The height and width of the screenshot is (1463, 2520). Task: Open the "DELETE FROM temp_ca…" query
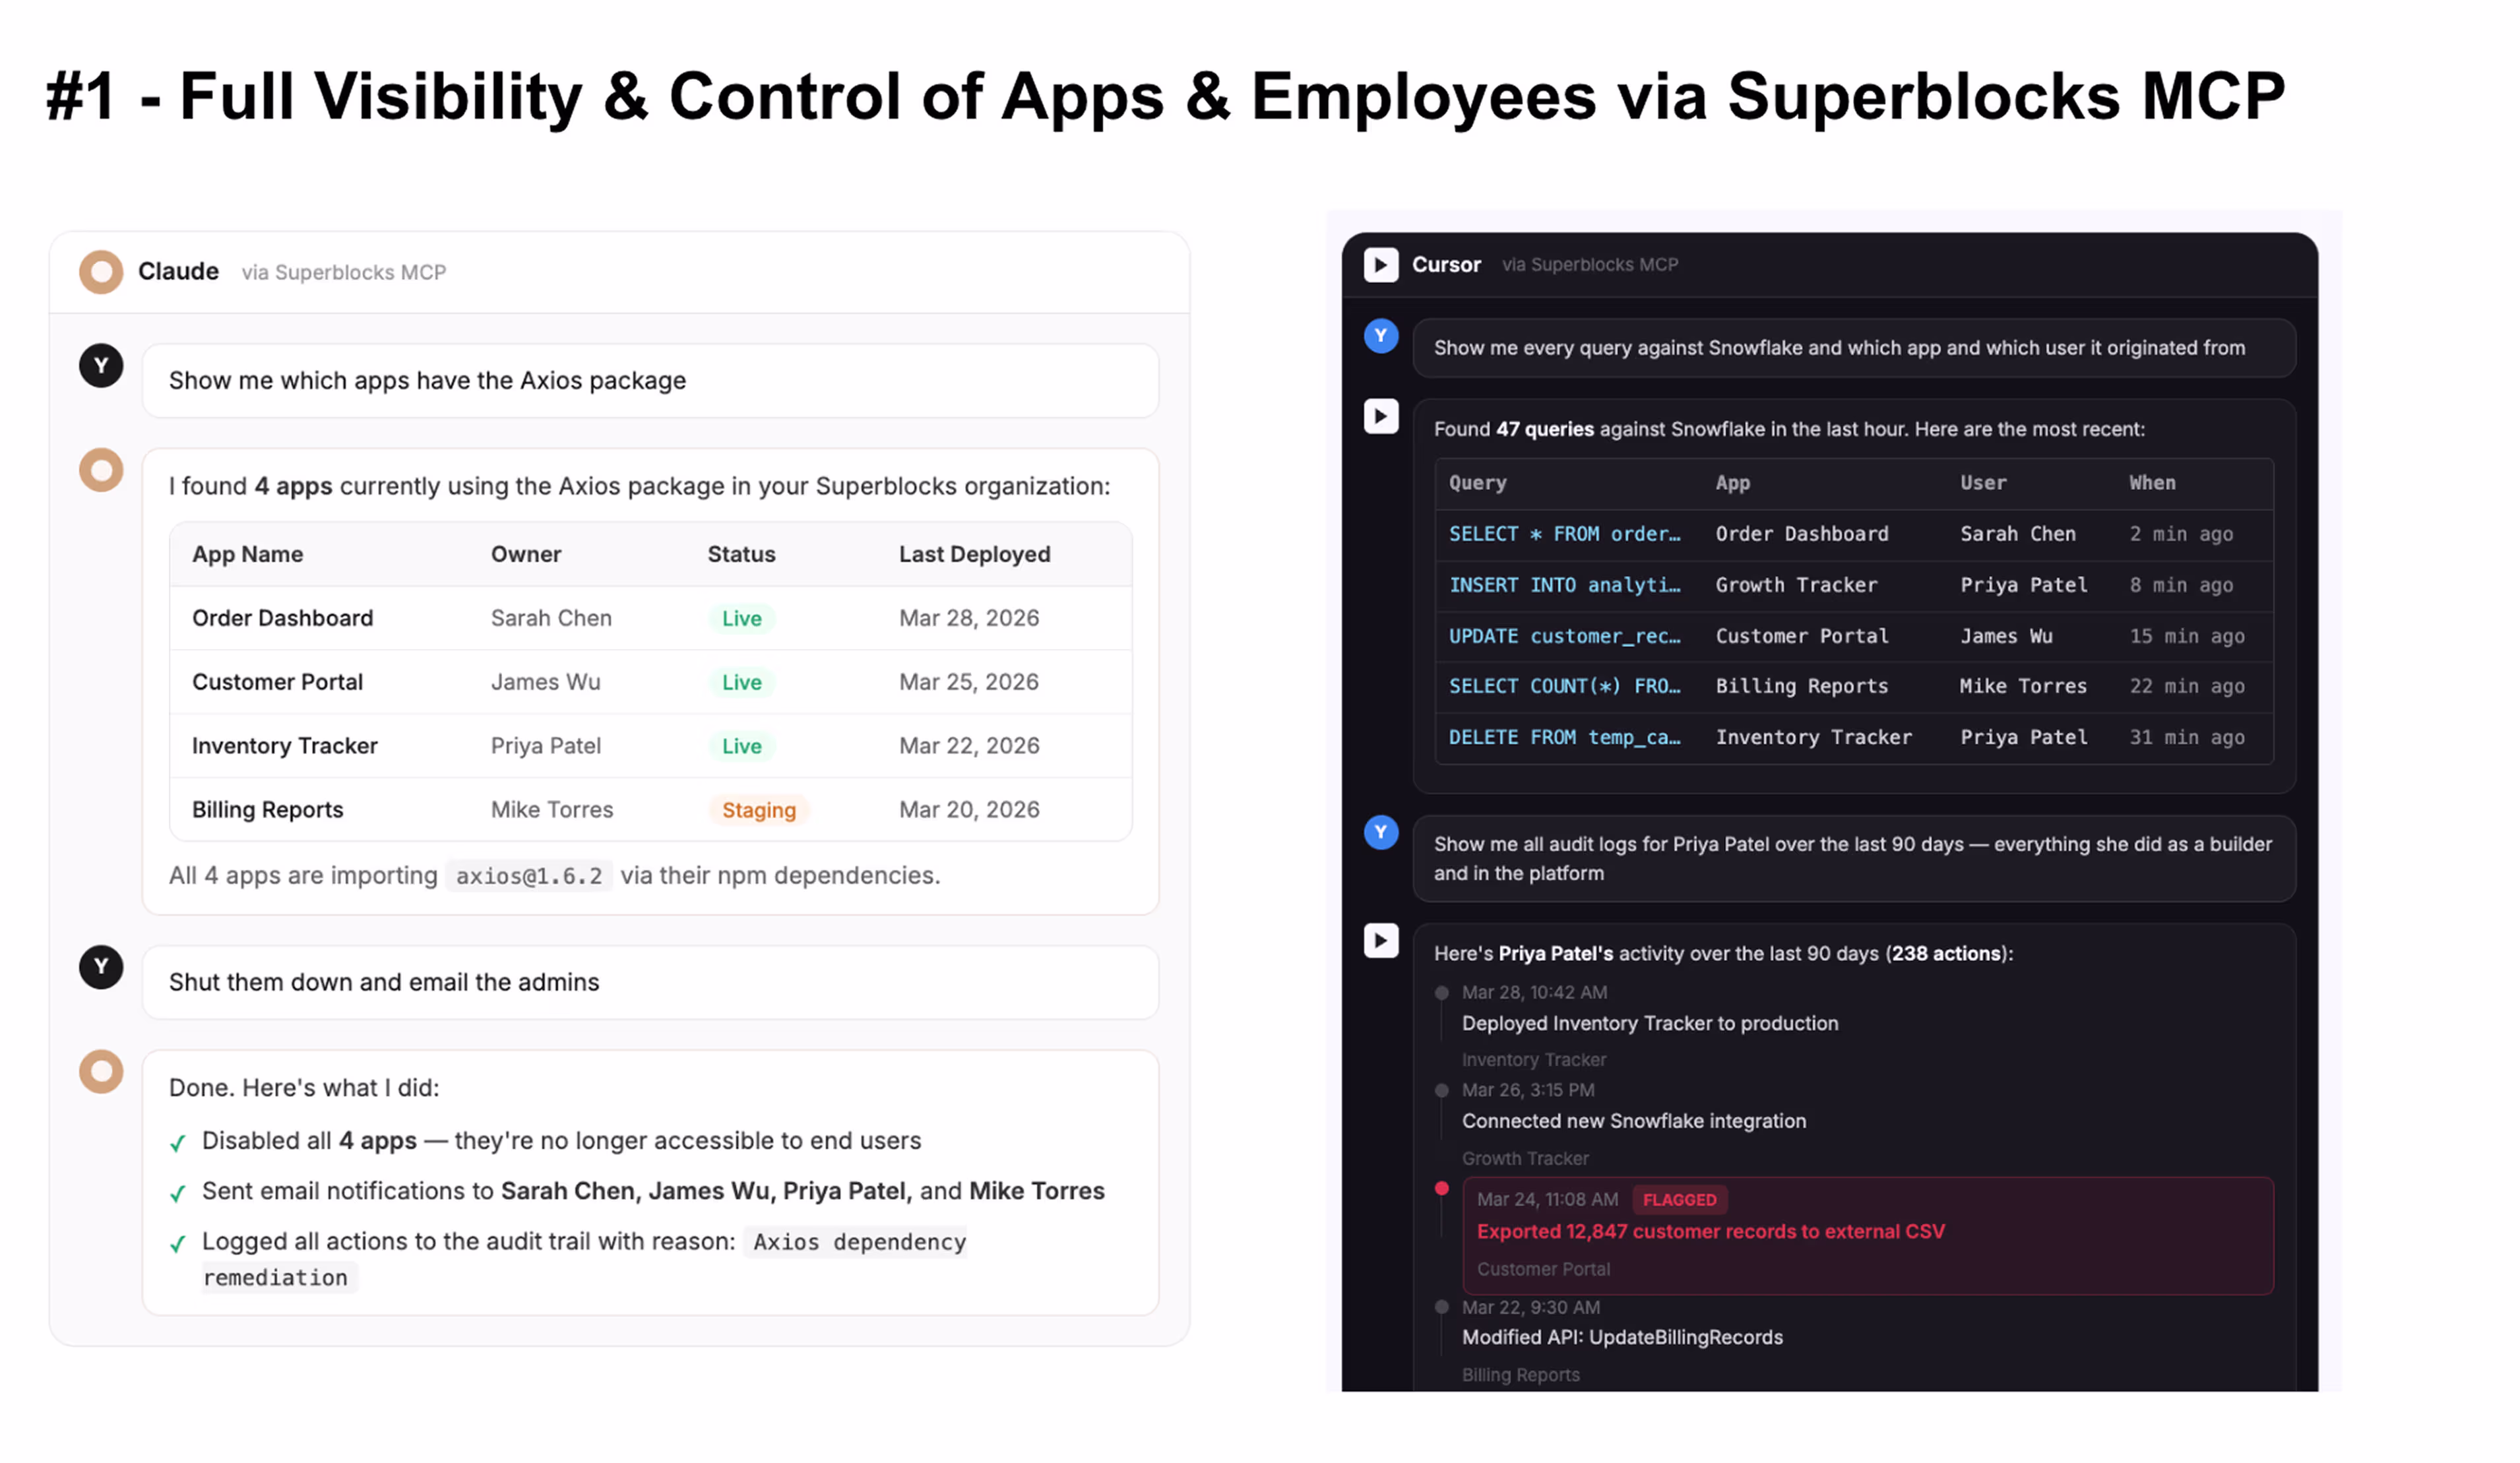click(x=1565, y=737)
